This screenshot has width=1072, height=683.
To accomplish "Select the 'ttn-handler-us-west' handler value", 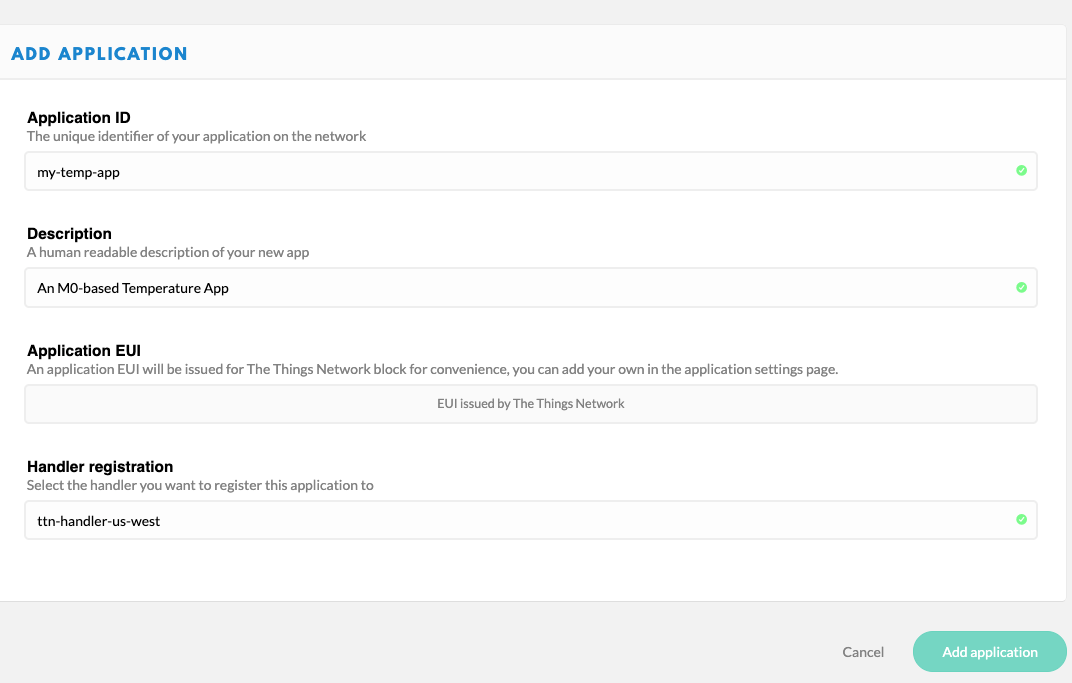I will point(99,521).
